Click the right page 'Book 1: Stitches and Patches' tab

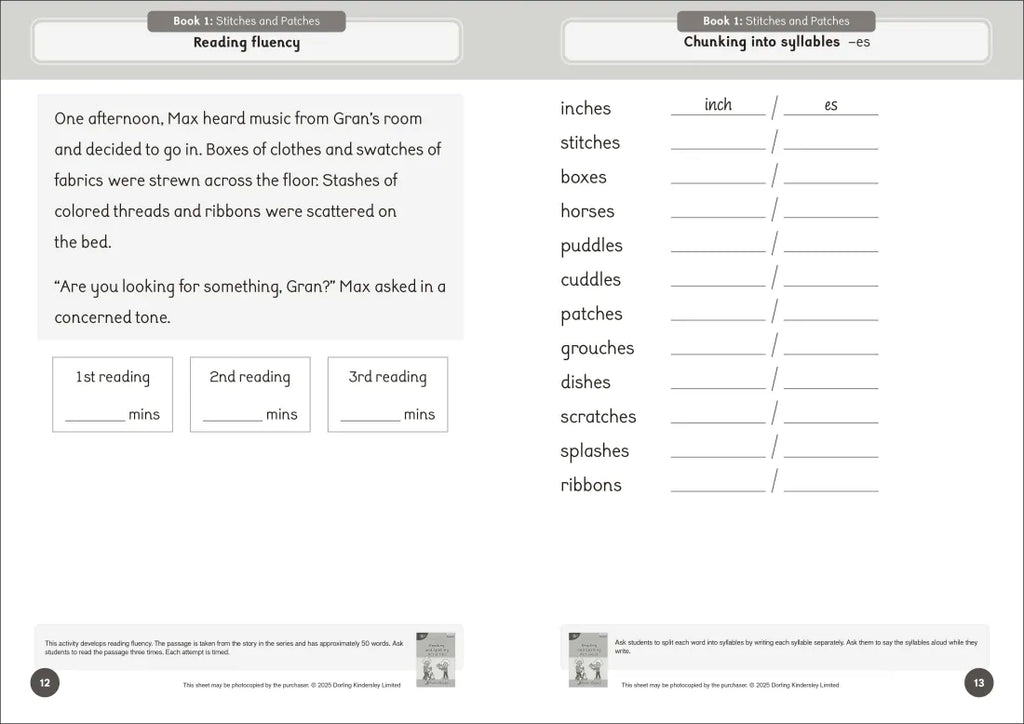point(776,21)
